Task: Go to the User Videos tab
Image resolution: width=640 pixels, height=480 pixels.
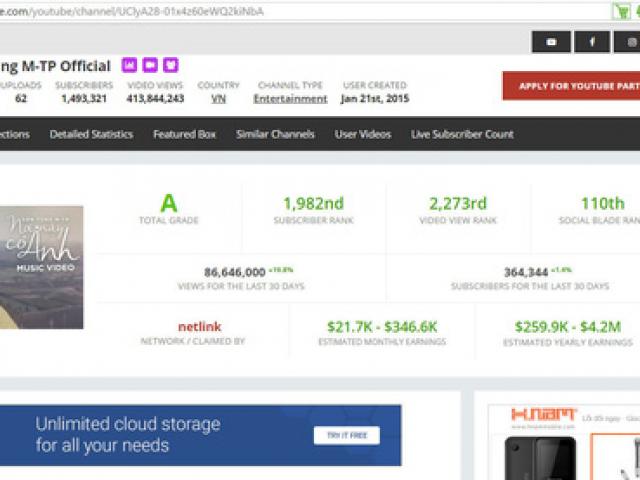Action: pyautogui.click(x=363, y=134)
